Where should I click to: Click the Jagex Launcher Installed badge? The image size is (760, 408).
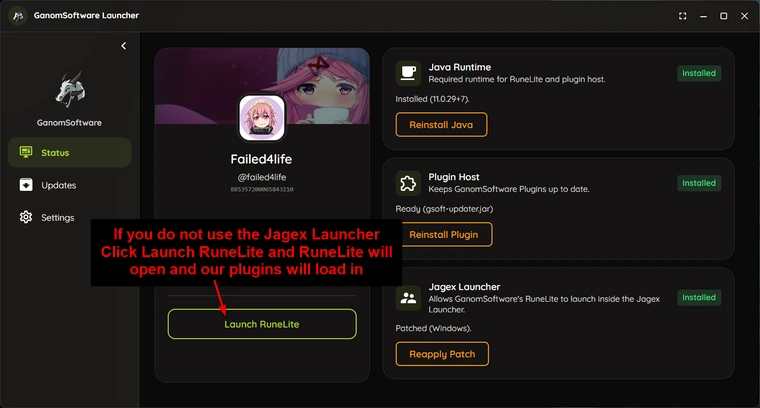tap(699, 298)
